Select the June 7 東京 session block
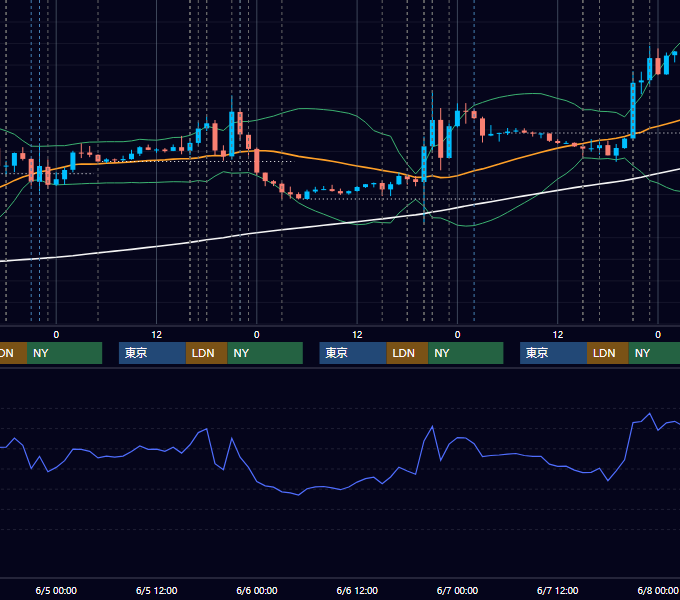Screen dimensions: 680x600 [553, 353]
